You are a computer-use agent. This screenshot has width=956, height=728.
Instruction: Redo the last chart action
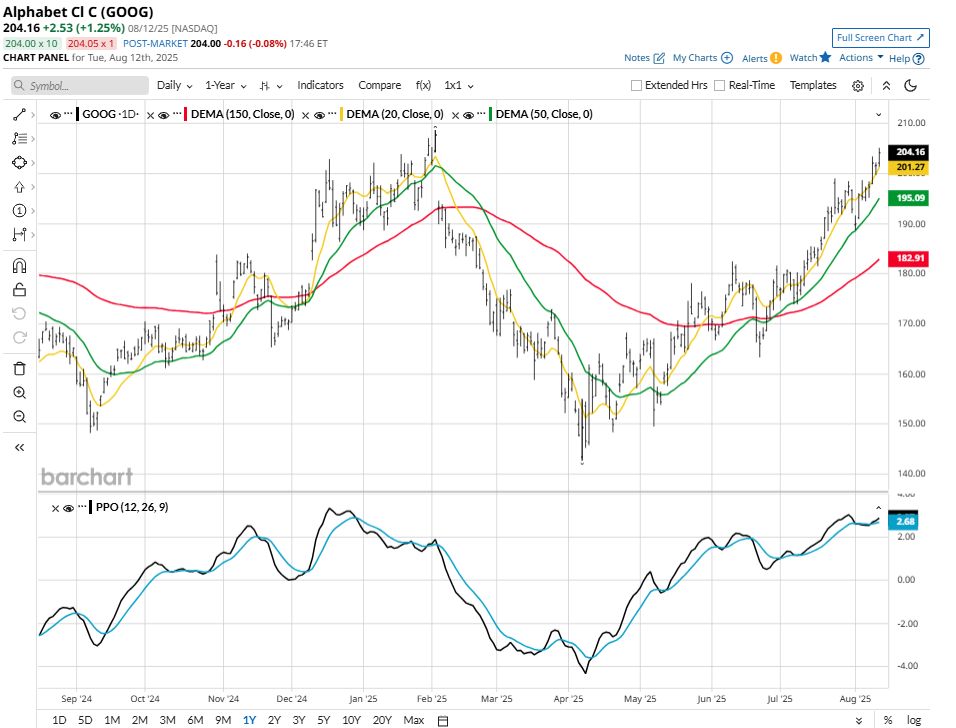20,337
